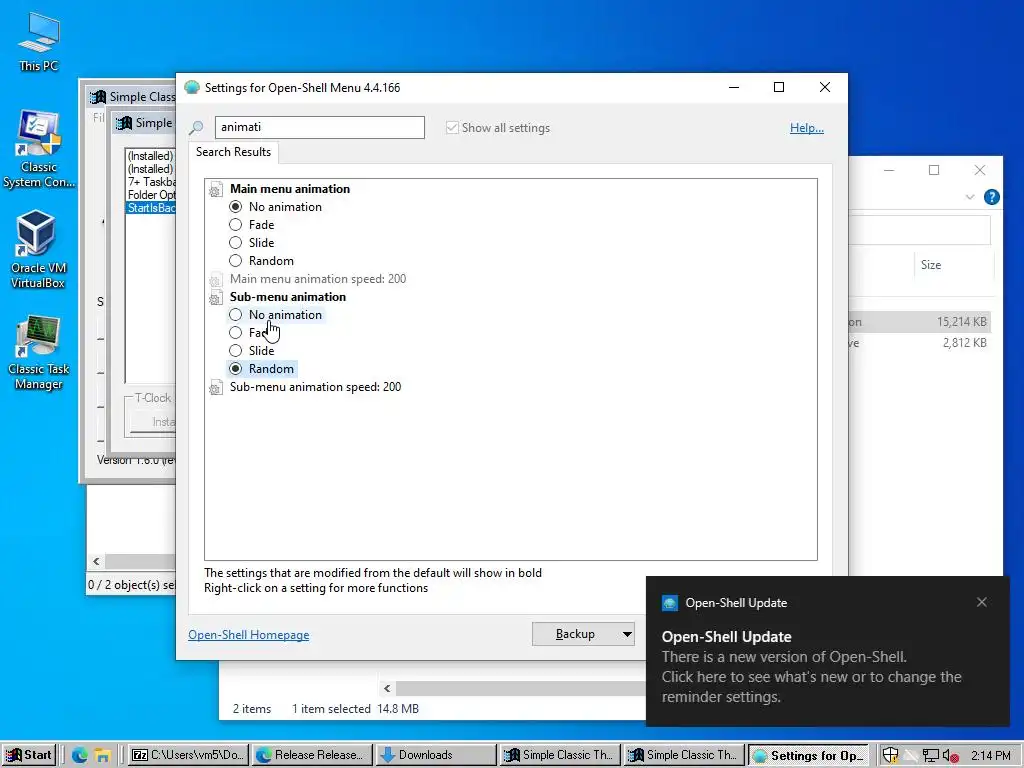This screenshot has width=1024, height=768.
Task: Dismiss the Open-Shell Update notification
Action: coord(982,602)
